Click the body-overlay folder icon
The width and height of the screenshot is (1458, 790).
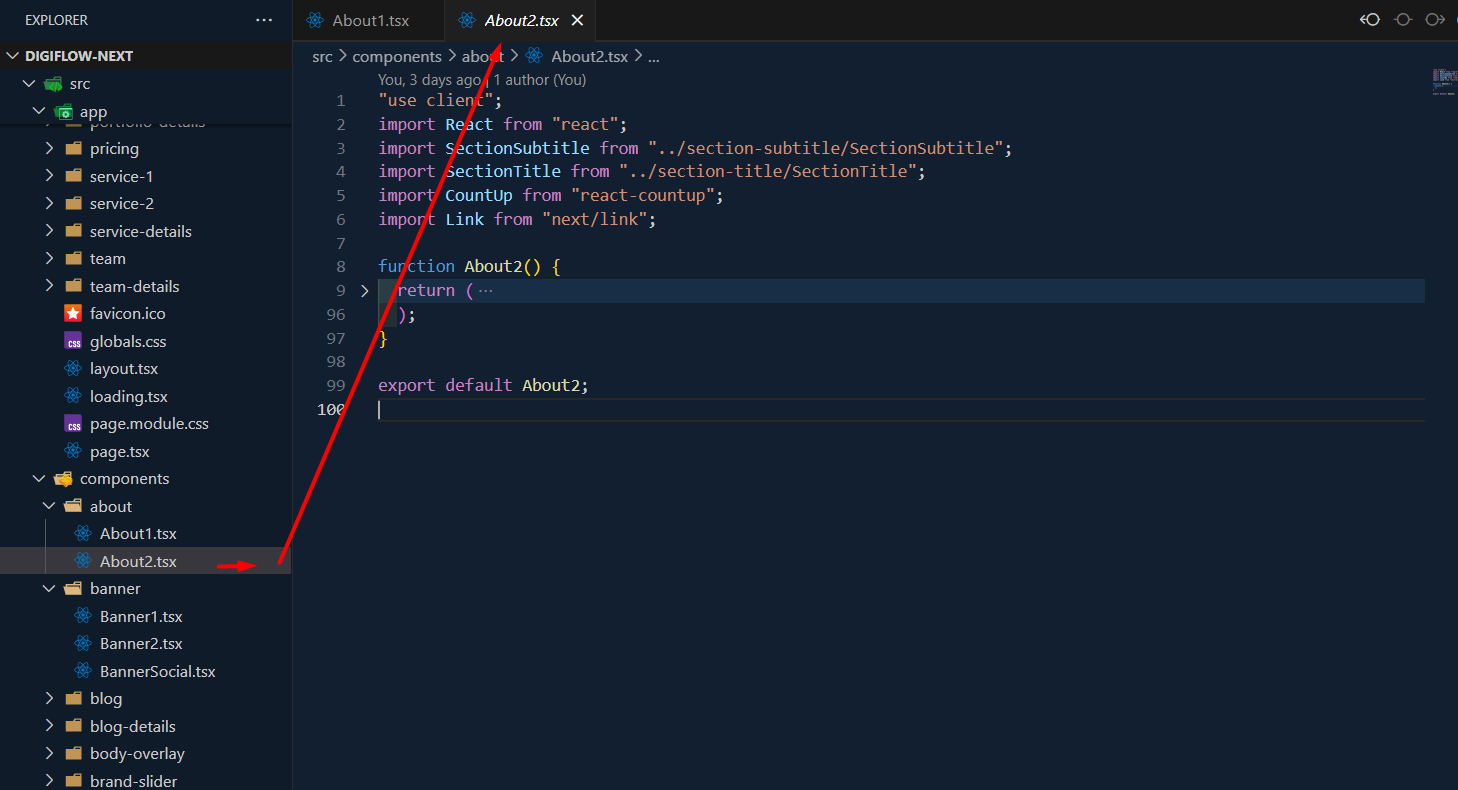coord(73,754)
